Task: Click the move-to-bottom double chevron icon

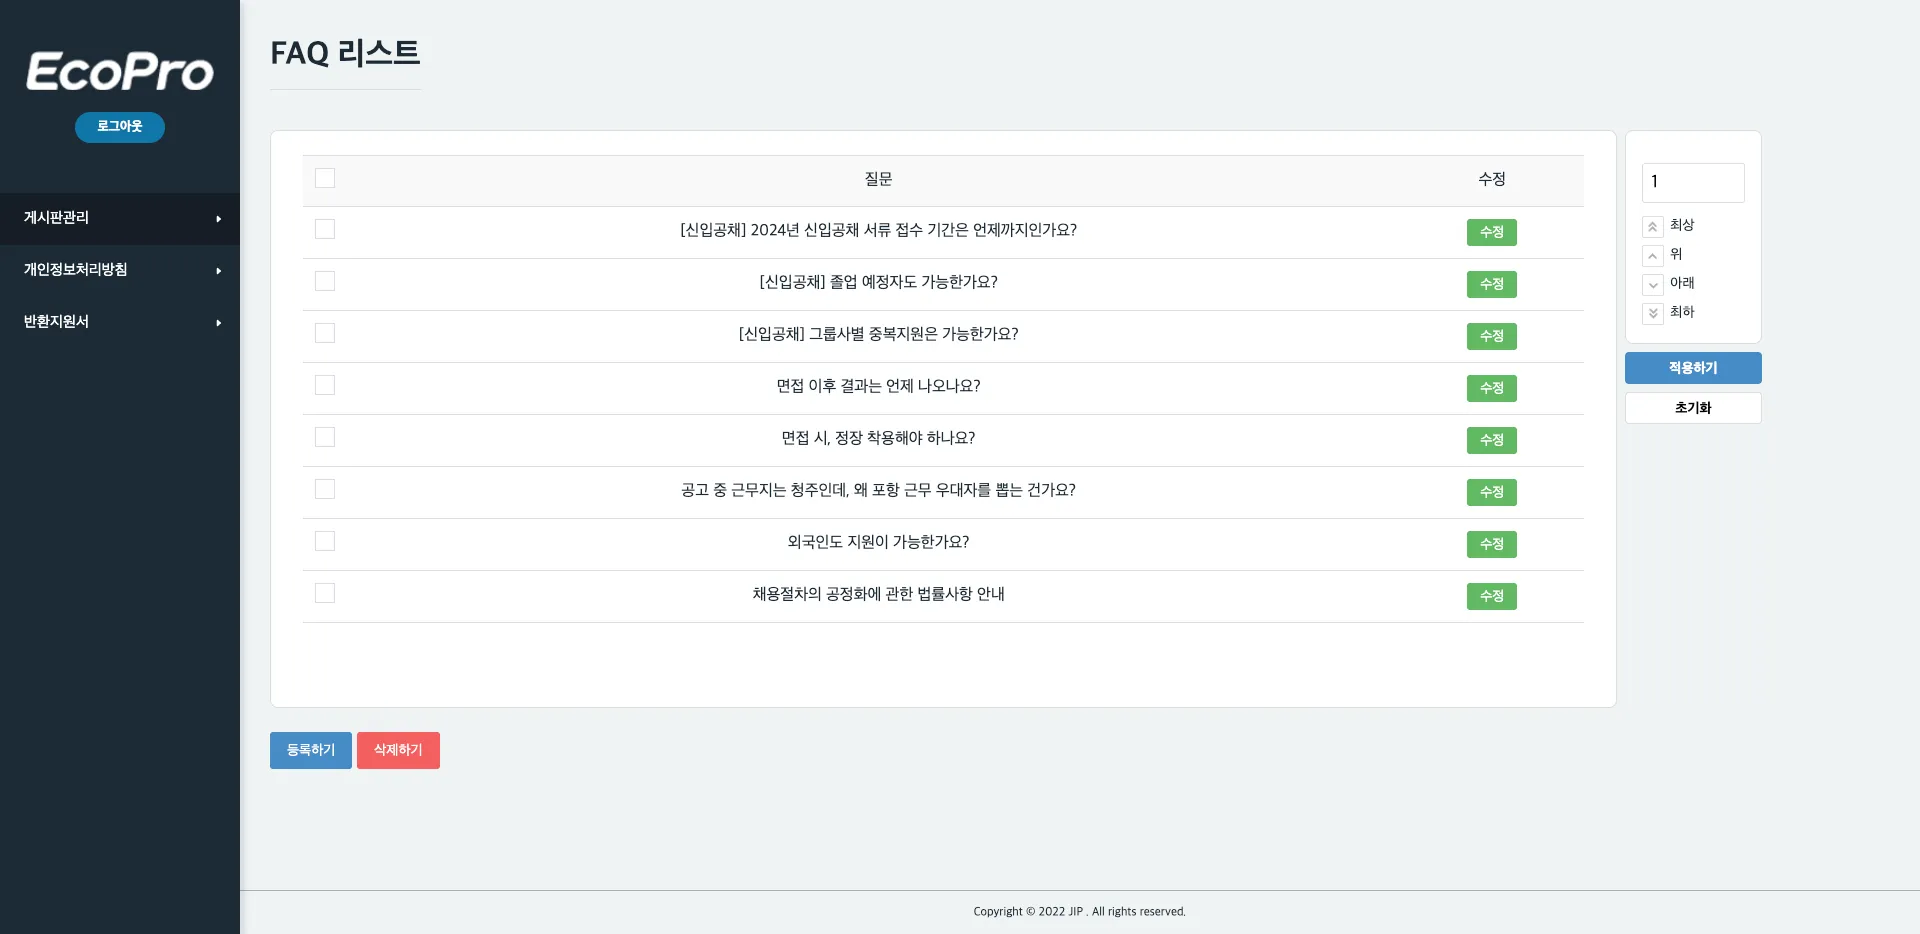Action: point(1653,314)
